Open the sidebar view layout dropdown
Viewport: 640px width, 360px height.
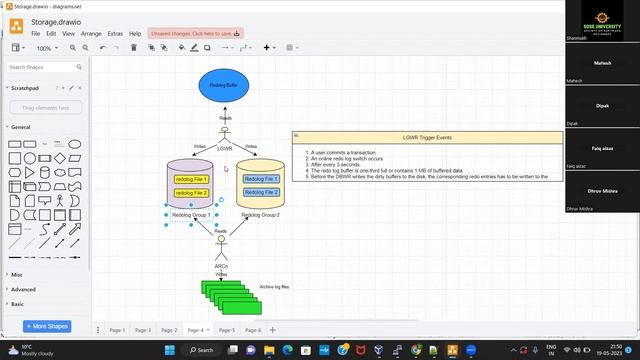click(x=18, y=48)
